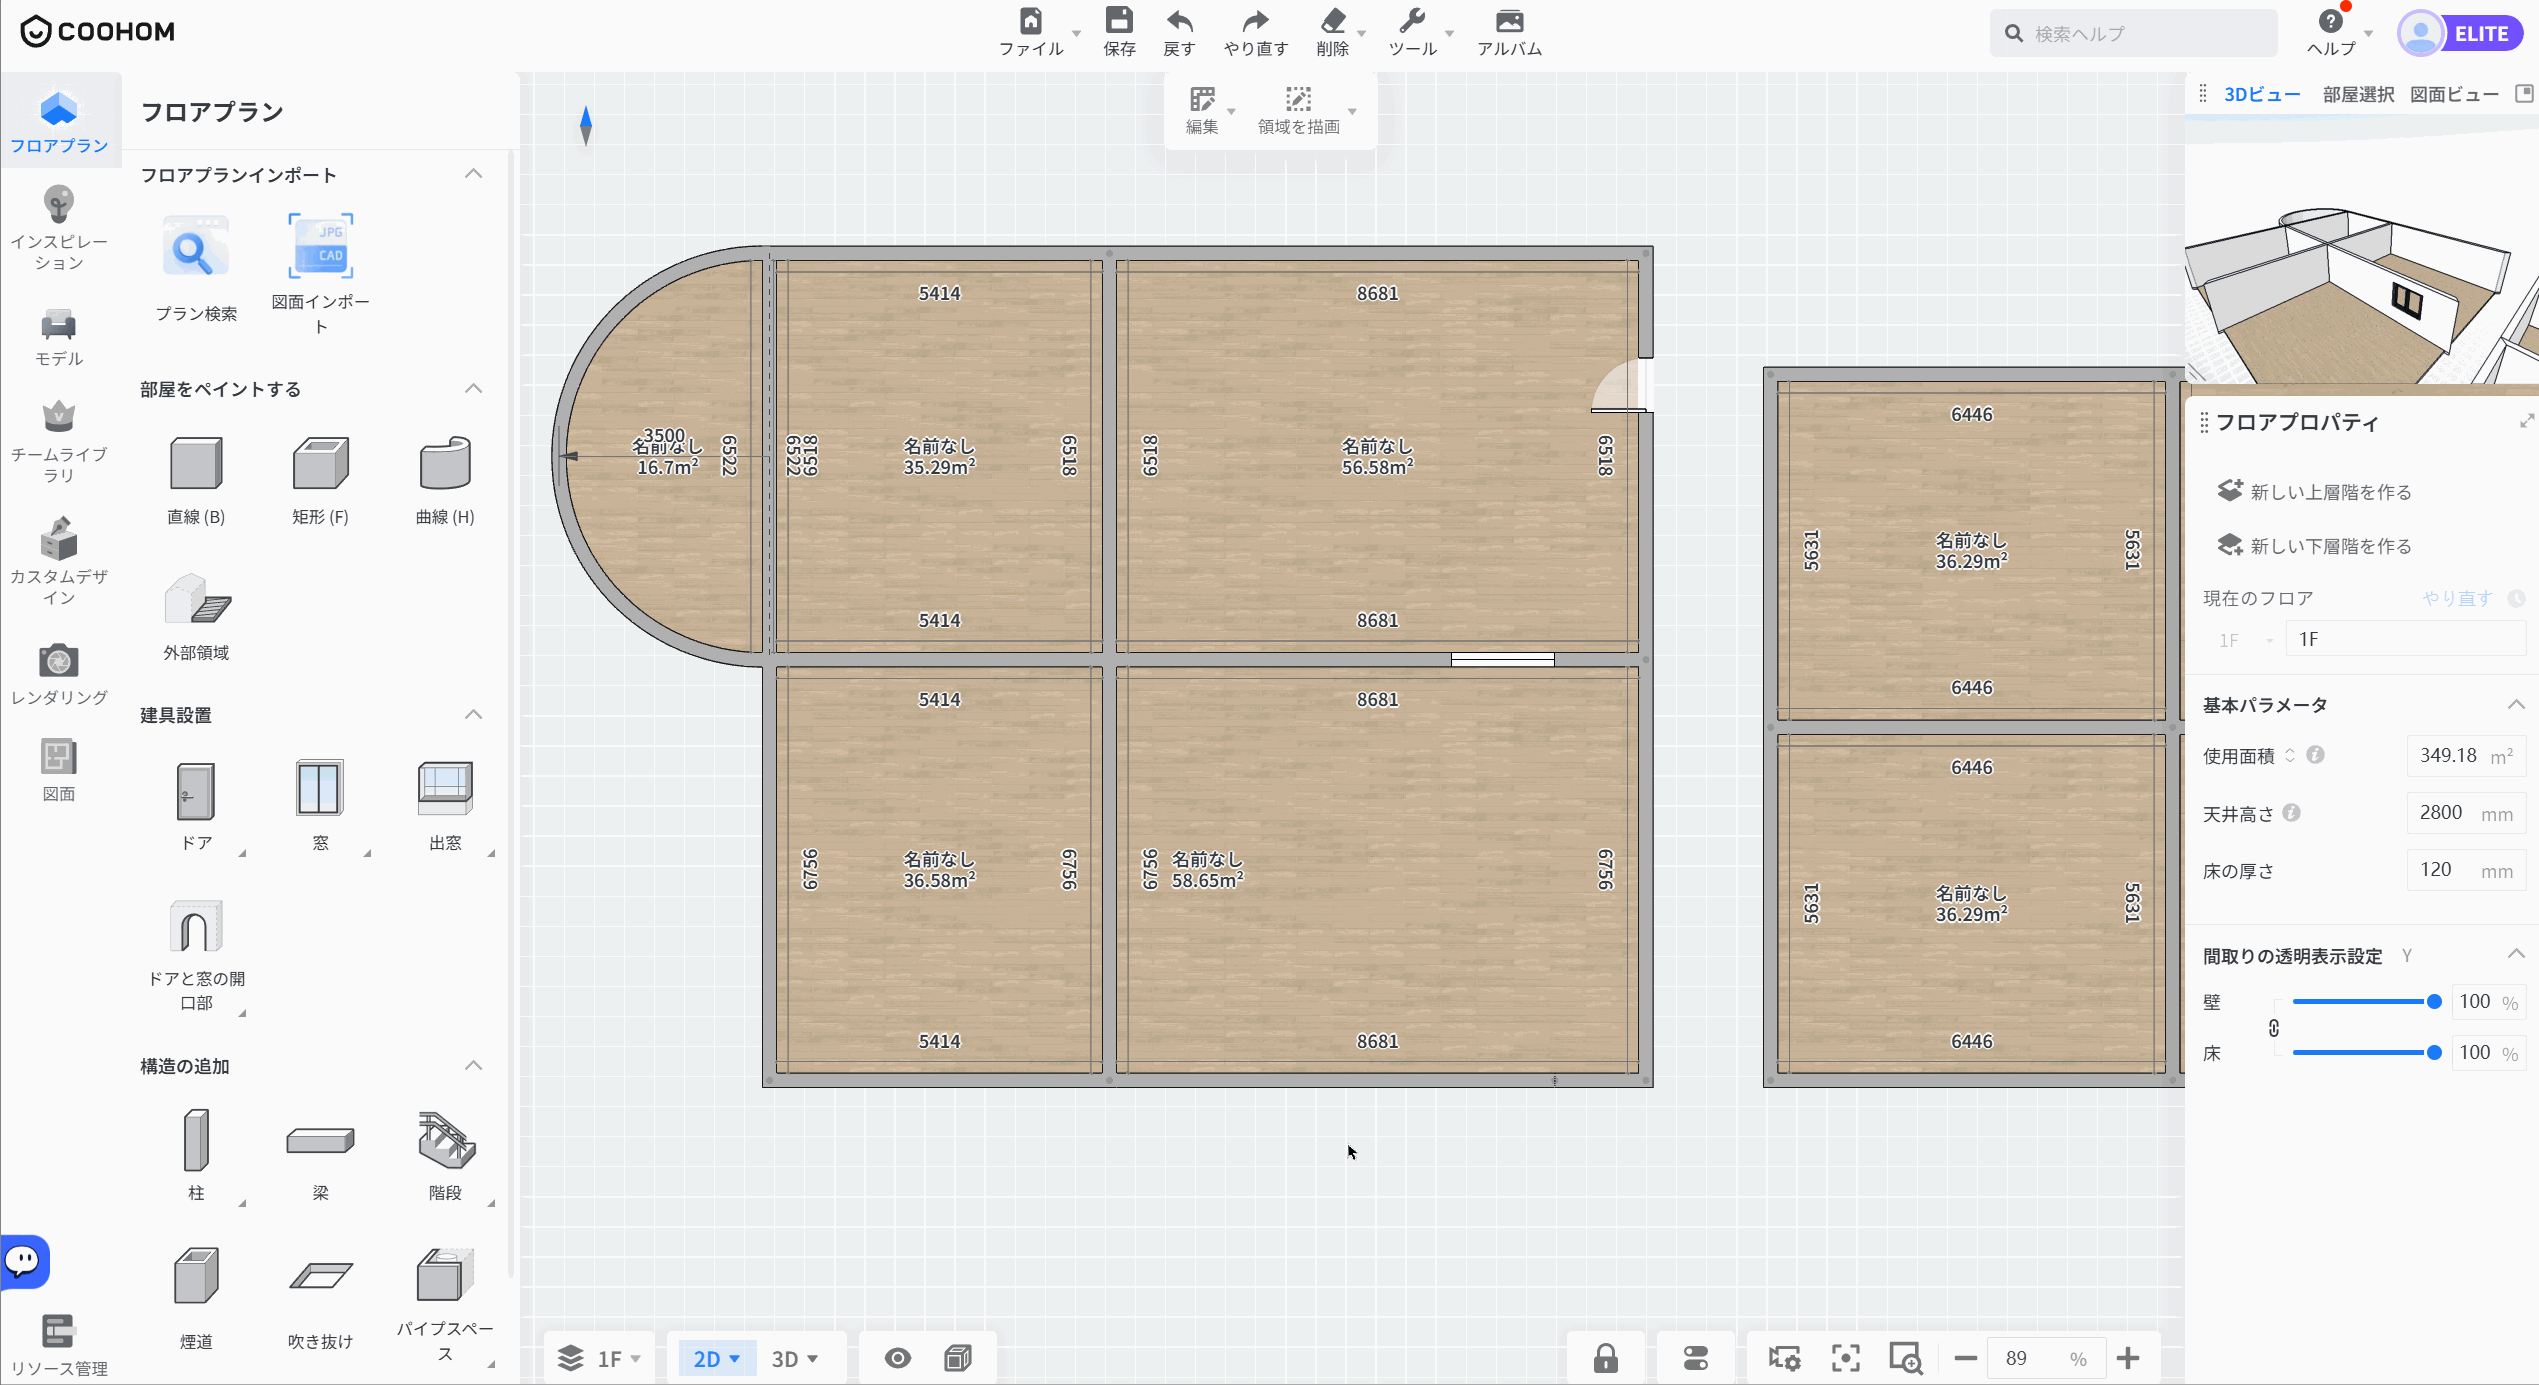Toggle the switch-style settings icon in bottom bar
The height and width of the screenshot is (1385, 2539).
tap(1696, 1358)
